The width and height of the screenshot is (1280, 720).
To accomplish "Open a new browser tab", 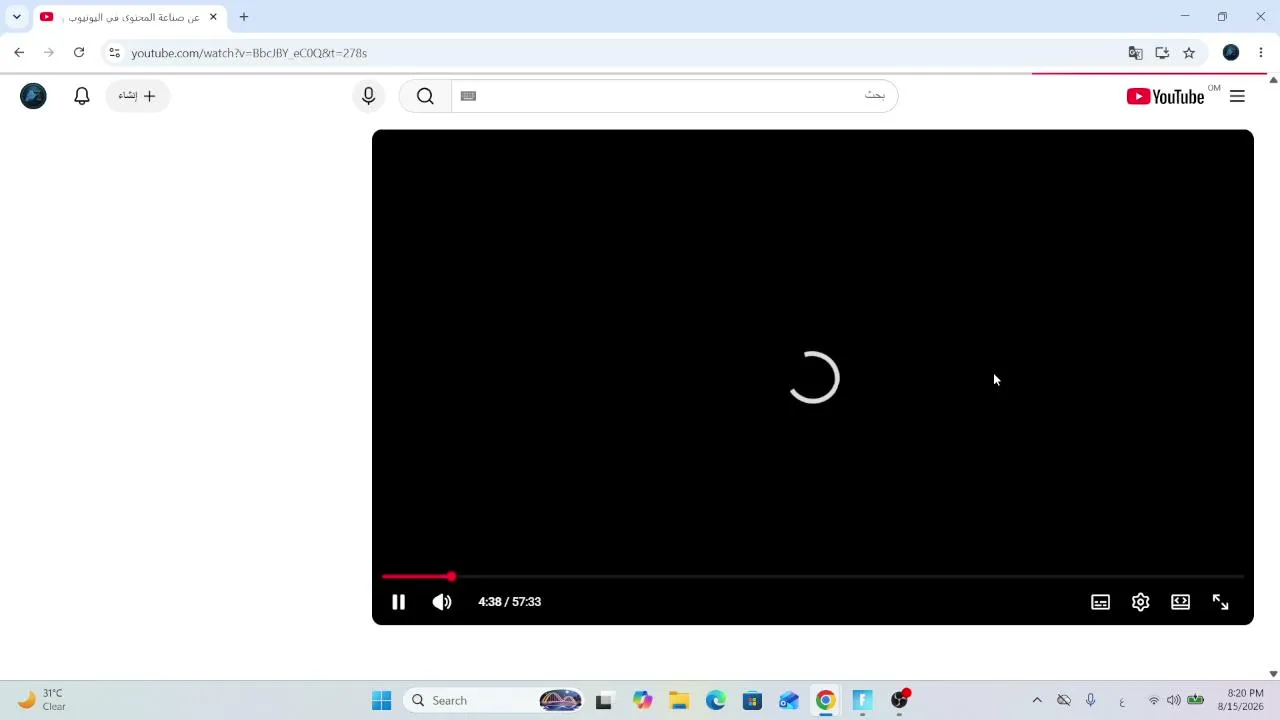I will pyautogui.click(x=243, y=17).
